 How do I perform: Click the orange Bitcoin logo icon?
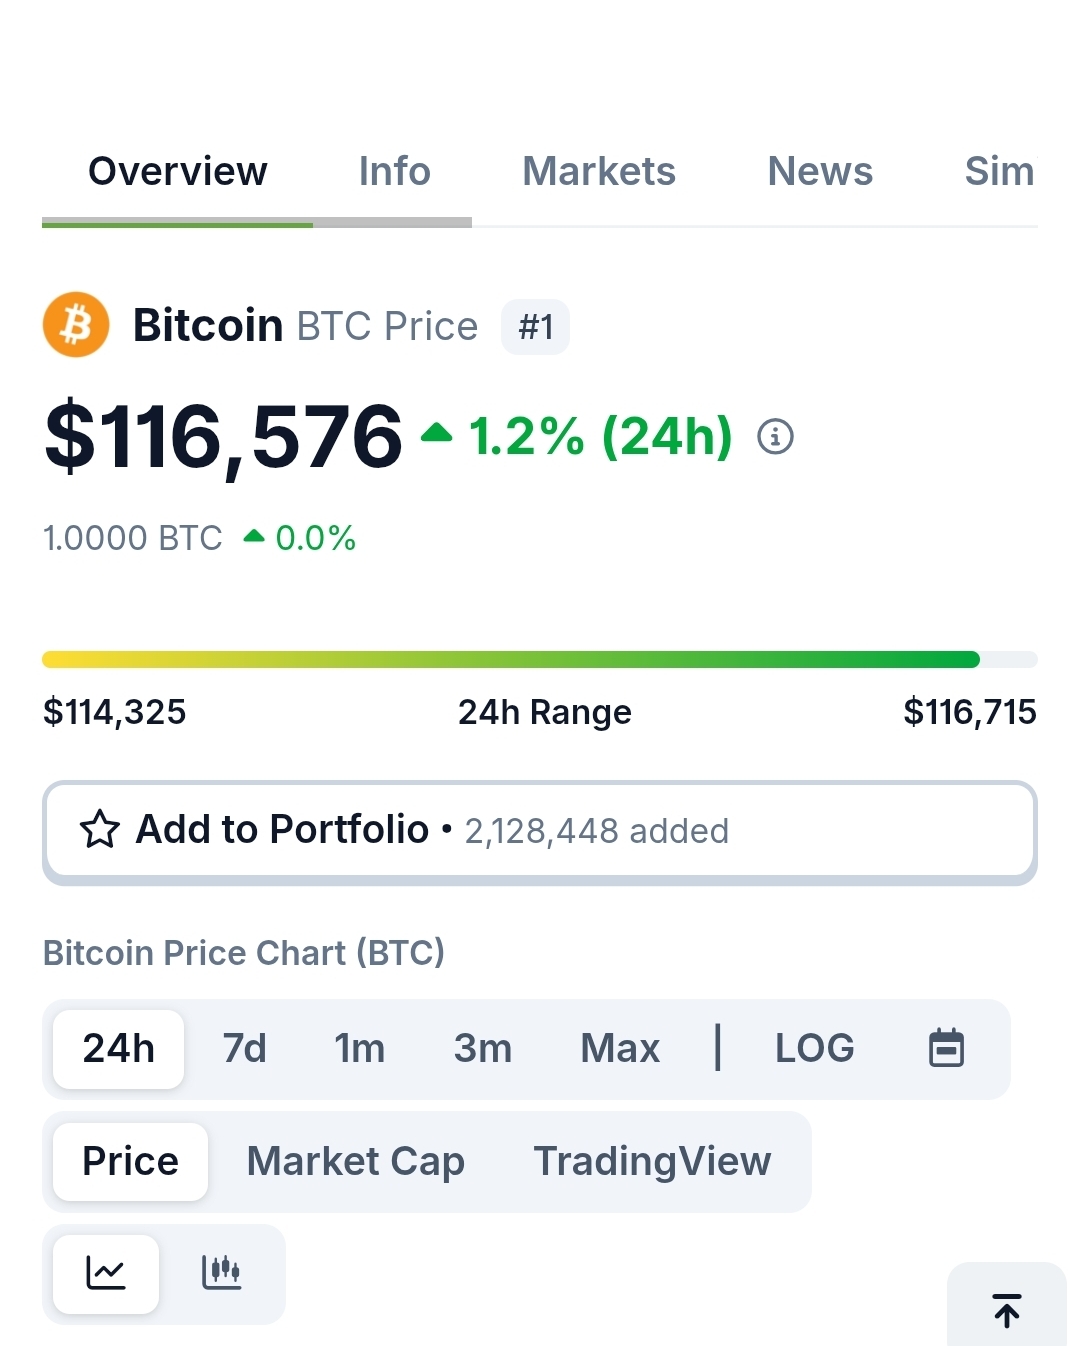(x=76, y=325)
